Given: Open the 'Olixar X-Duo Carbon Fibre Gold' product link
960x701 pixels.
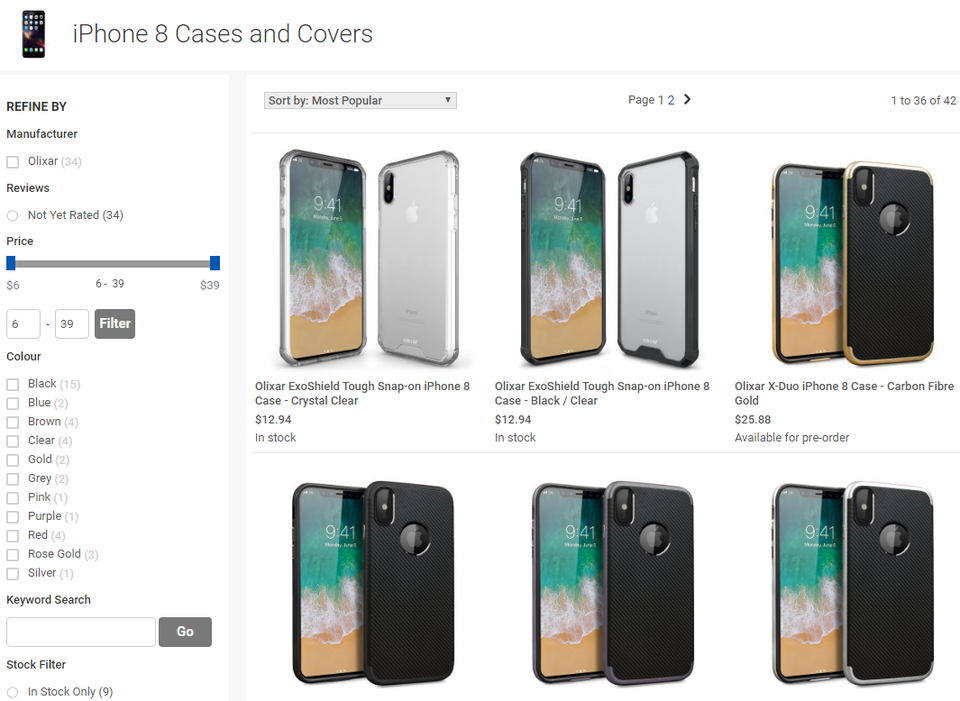Looking at the screenshot, I should [x=841, y=392].
